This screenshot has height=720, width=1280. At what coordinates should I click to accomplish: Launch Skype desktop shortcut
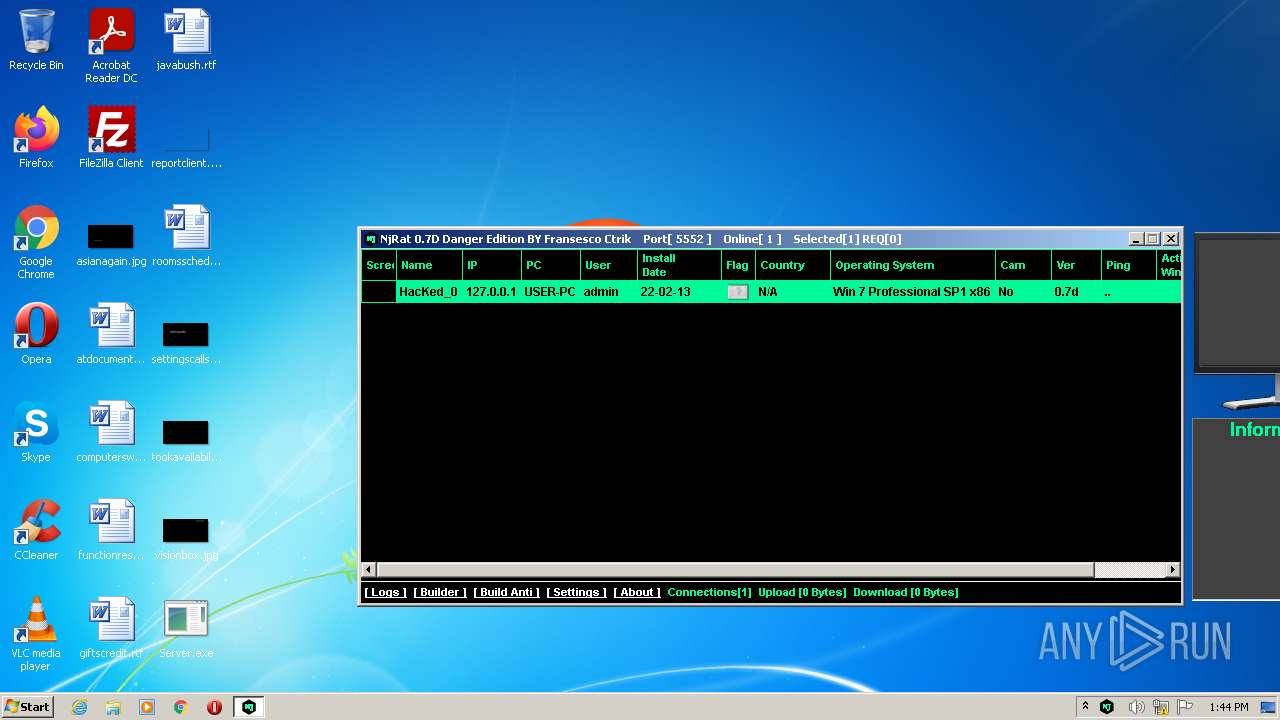coord(36,433)
